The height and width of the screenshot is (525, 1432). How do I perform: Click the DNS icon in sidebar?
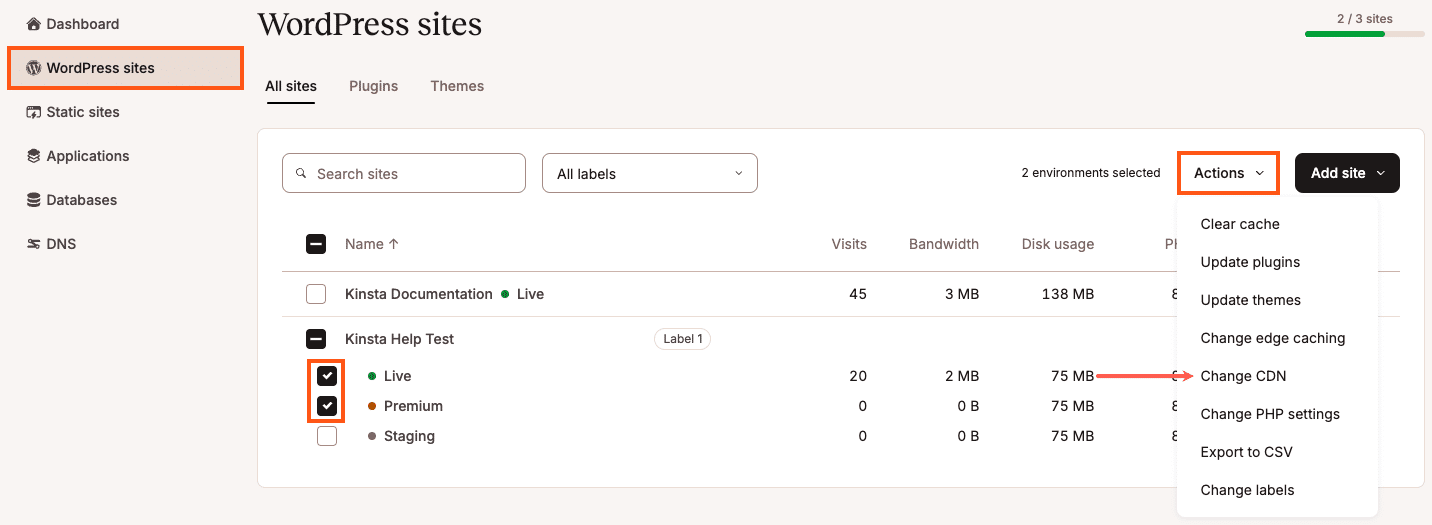[34, 244]
